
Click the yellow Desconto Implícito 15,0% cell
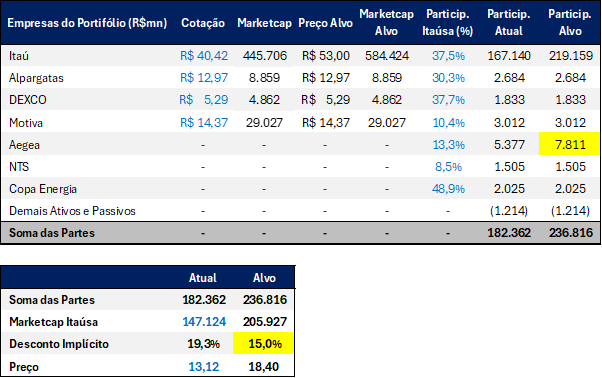click(264, 343)
